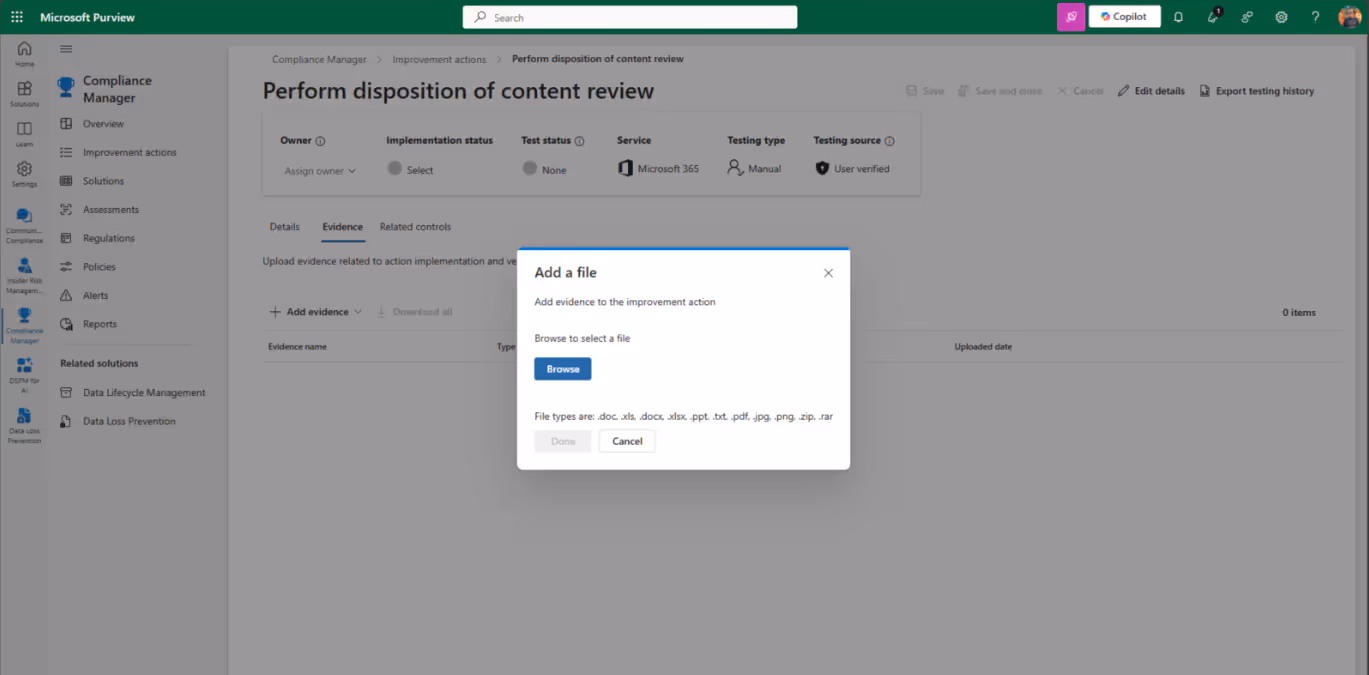Switch to the Details tab

point(285,227)
